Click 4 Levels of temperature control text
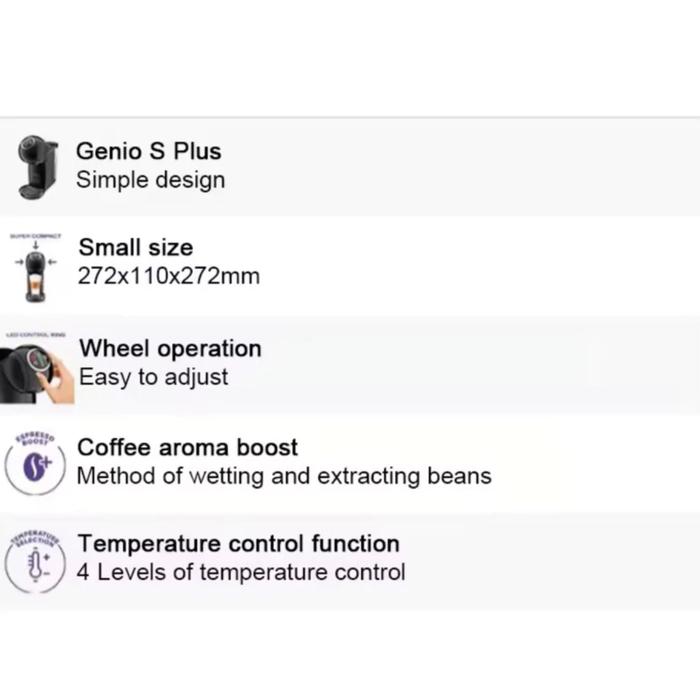The width and height of the screenshot is (700, 700). pos(241,572)
